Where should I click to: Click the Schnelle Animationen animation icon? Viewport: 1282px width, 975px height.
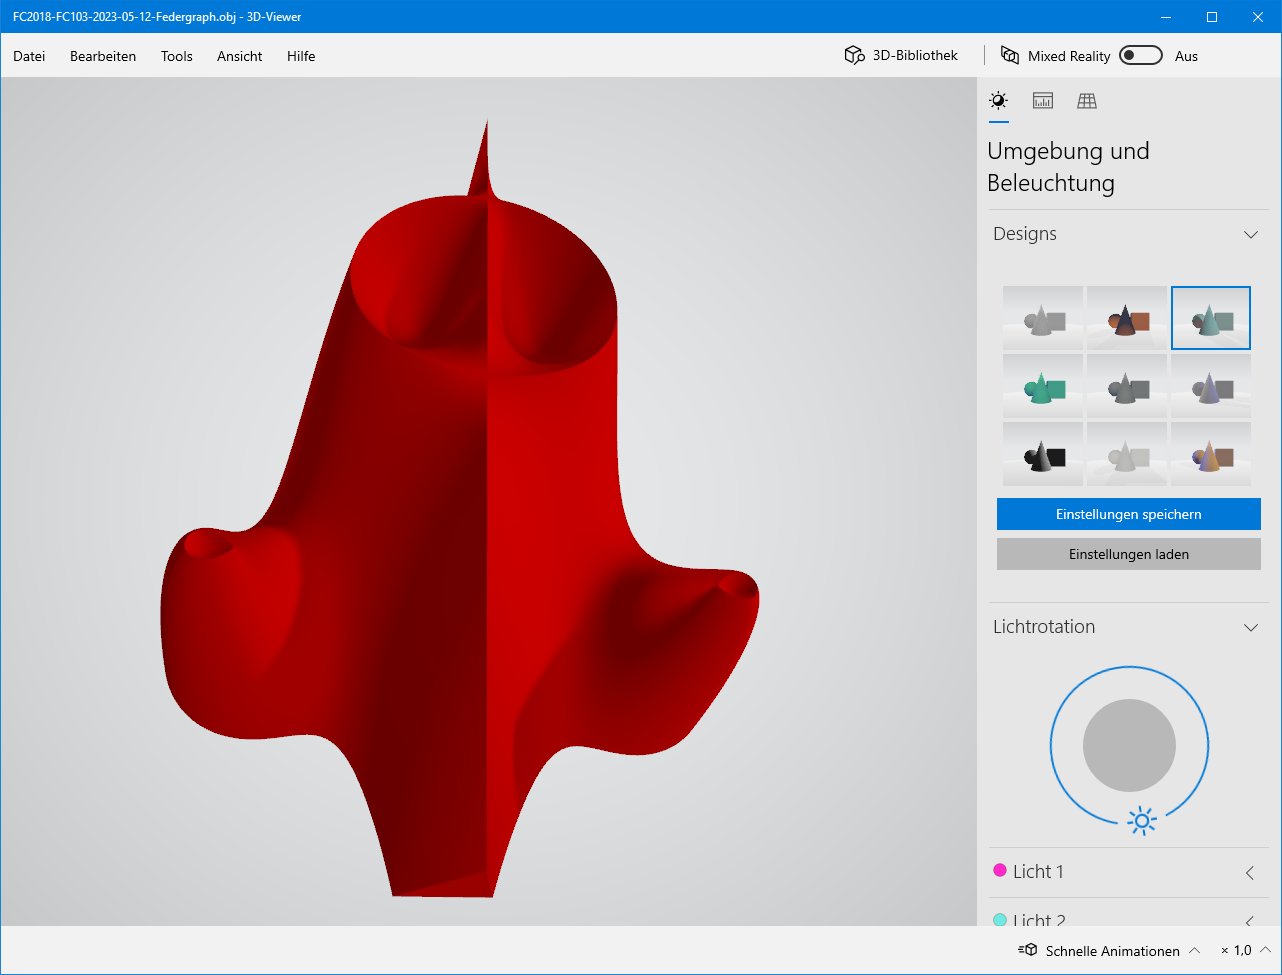1028,950
